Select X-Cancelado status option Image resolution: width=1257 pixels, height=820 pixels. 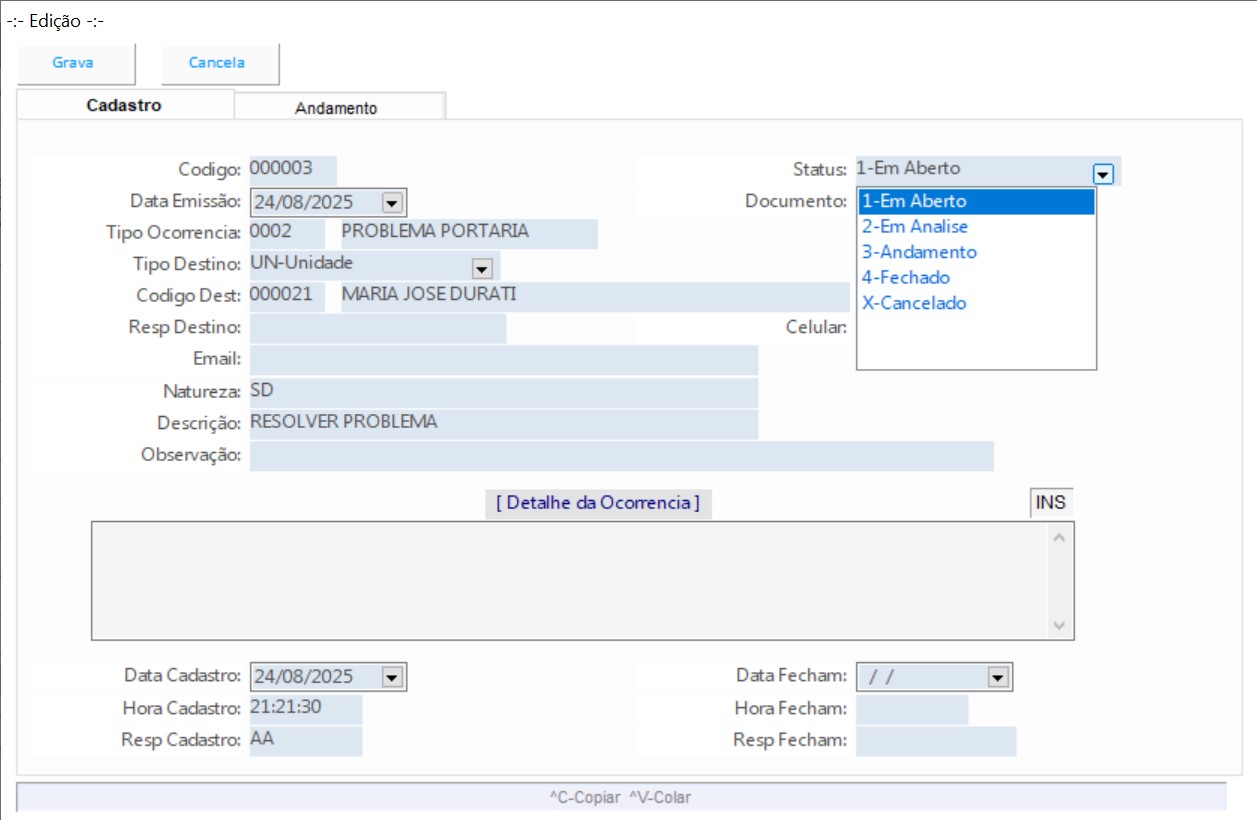pos(914,303)
